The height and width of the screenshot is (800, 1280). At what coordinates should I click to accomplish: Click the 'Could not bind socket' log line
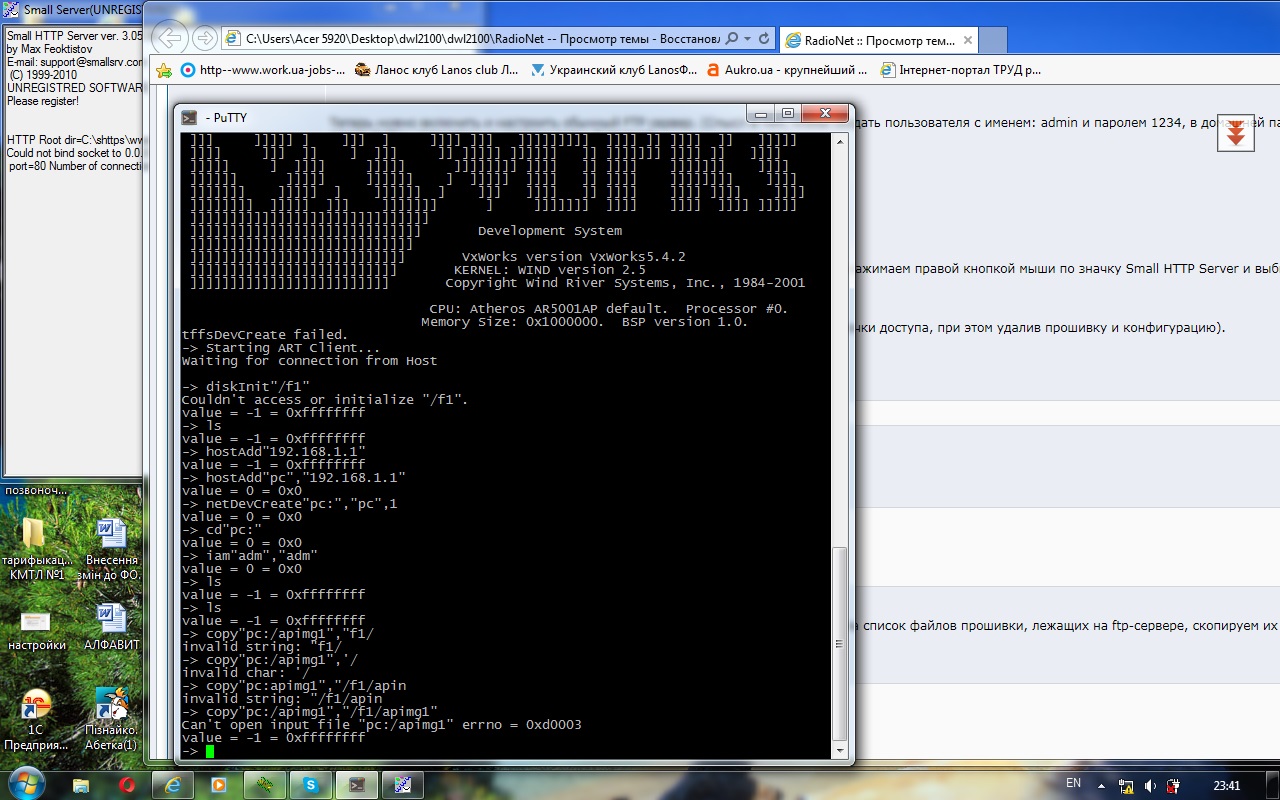pos(74,153)
